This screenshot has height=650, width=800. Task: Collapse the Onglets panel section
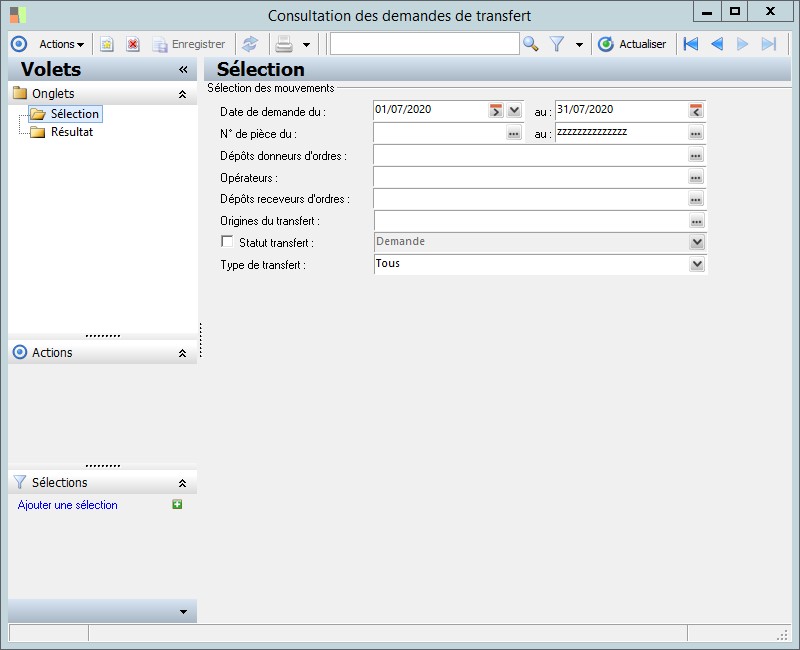tap(182, 94)
